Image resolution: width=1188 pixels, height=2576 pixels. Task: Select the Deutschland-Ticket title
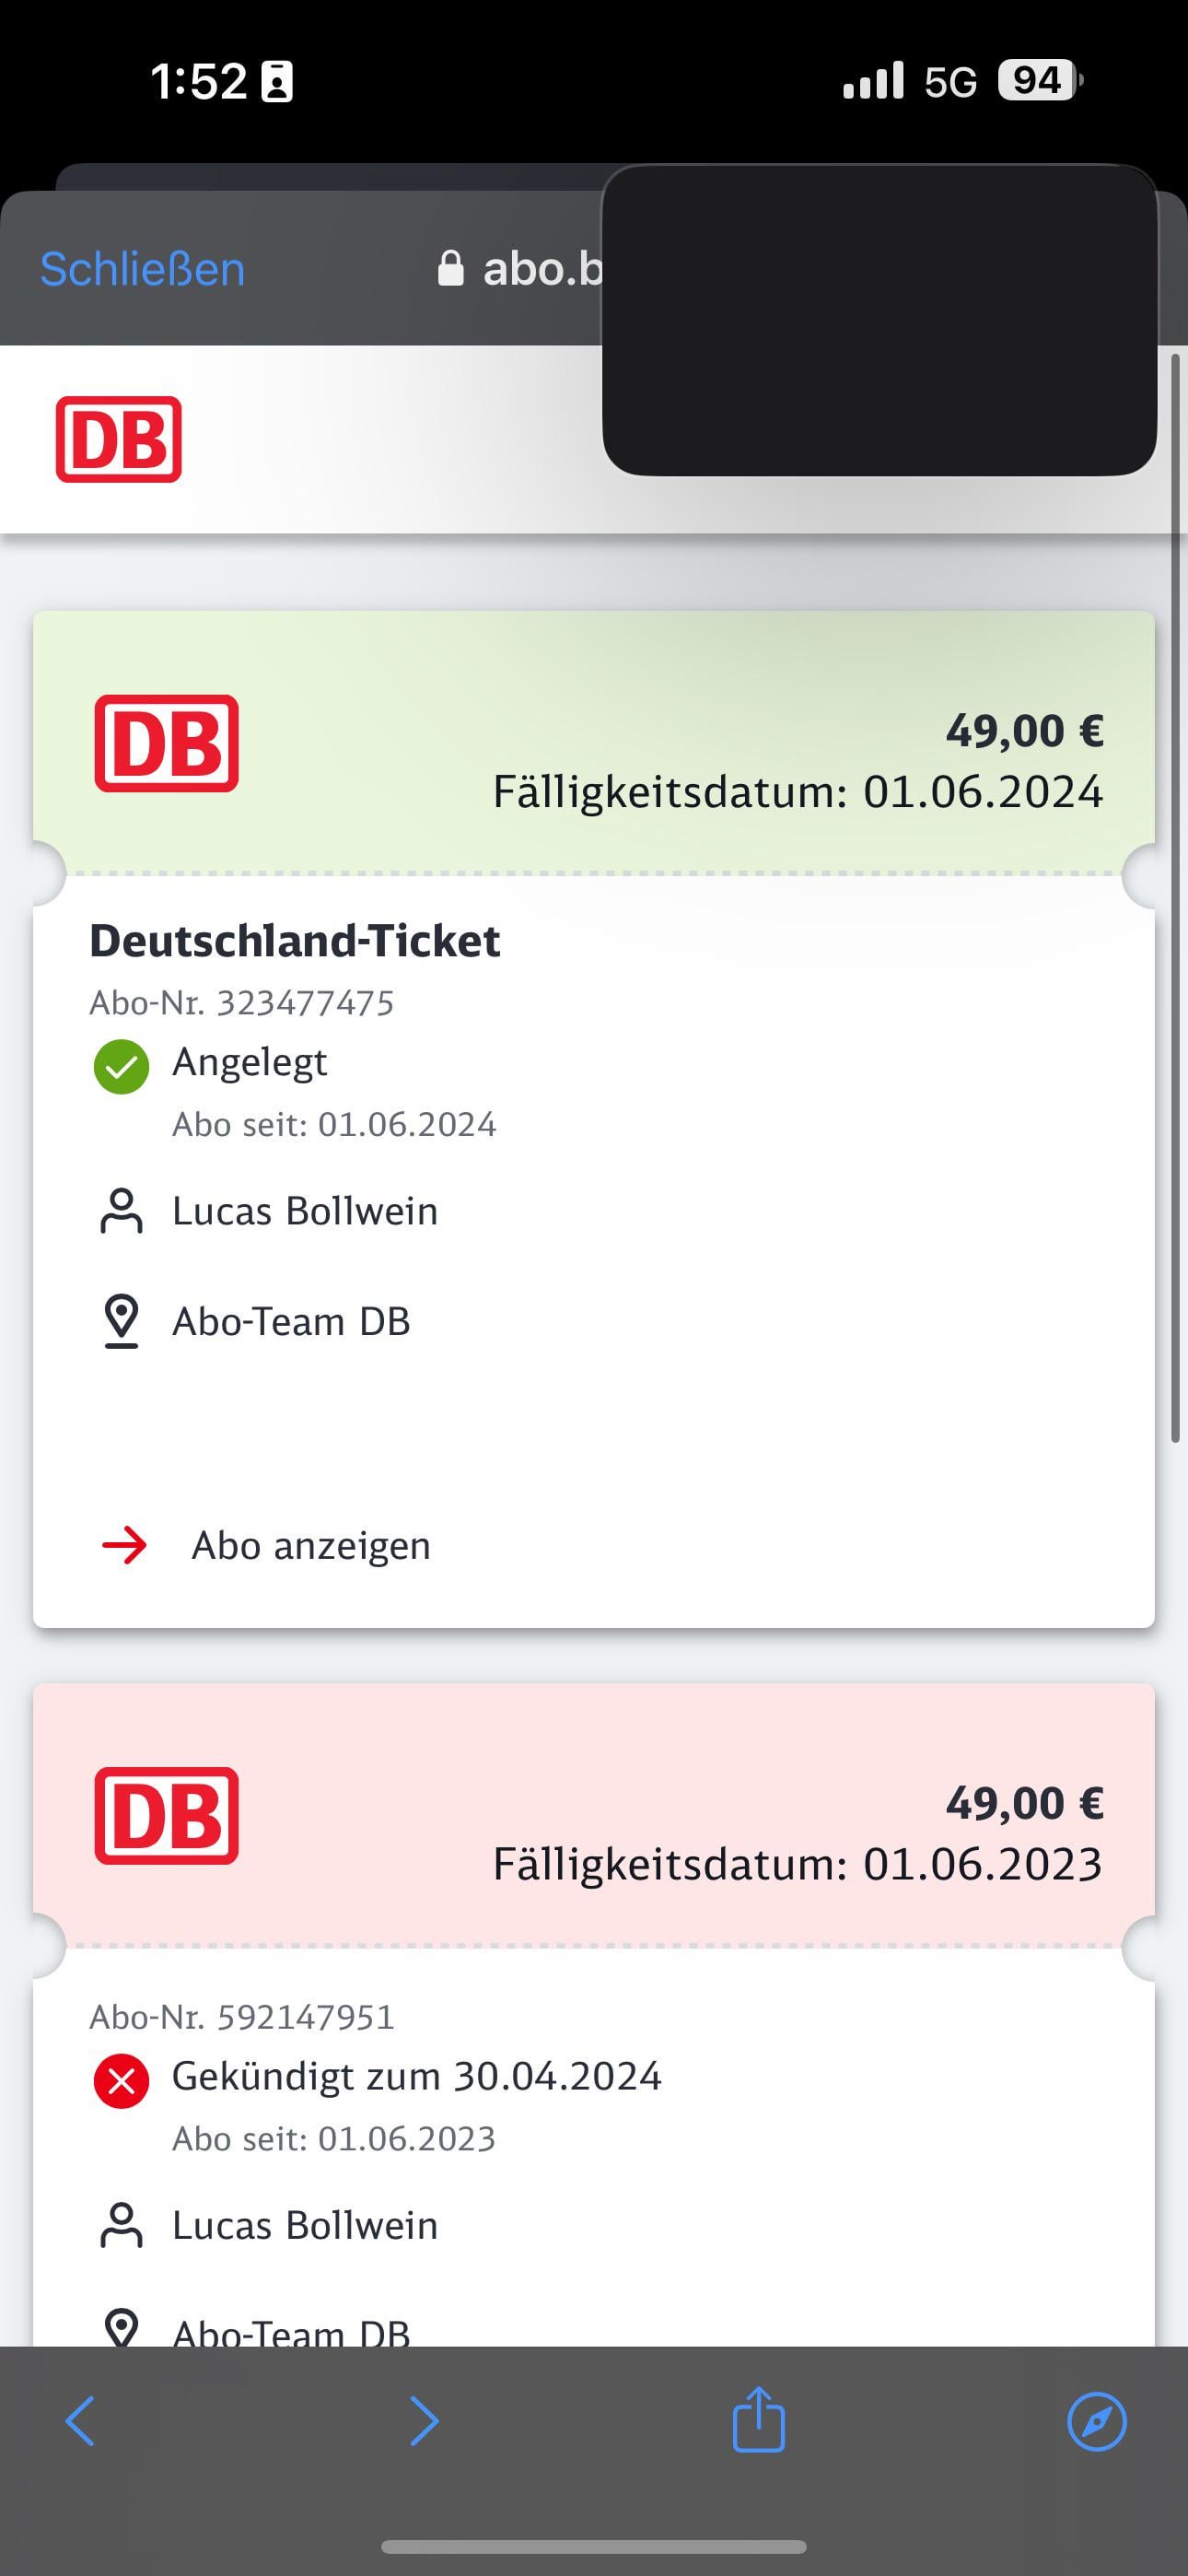[295, 941]
